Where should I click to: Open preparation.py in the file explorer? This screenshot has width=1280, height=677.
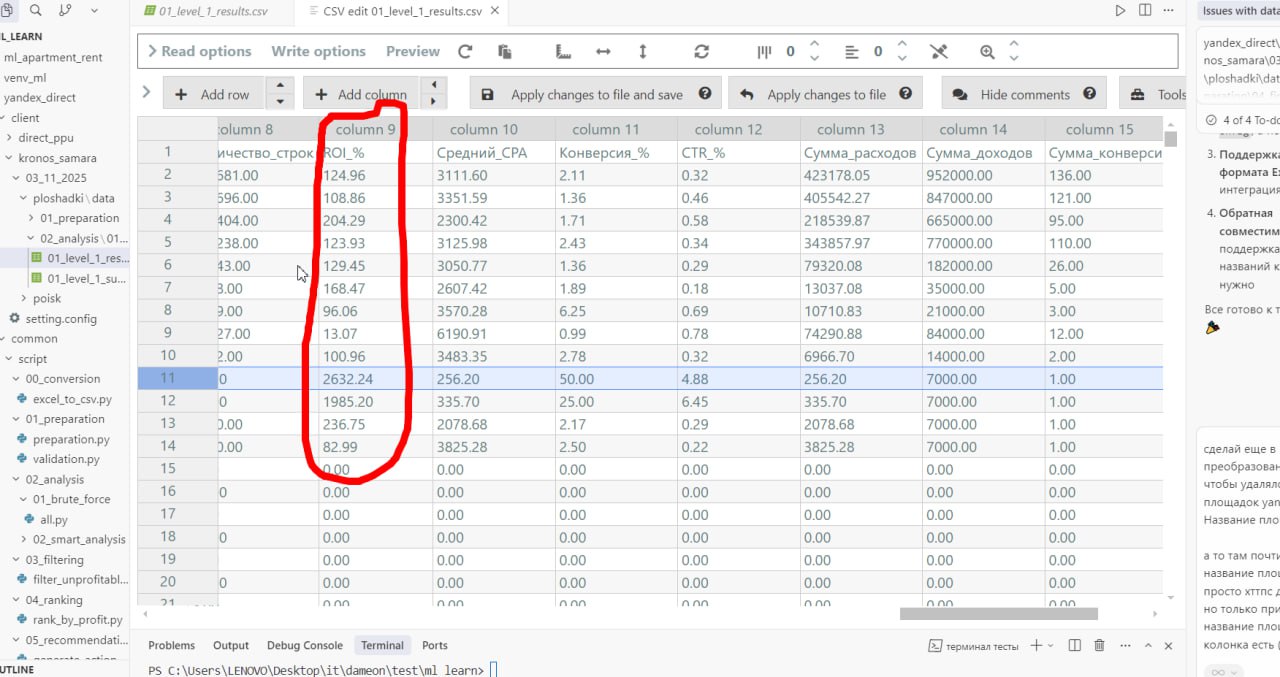[70, 439]
